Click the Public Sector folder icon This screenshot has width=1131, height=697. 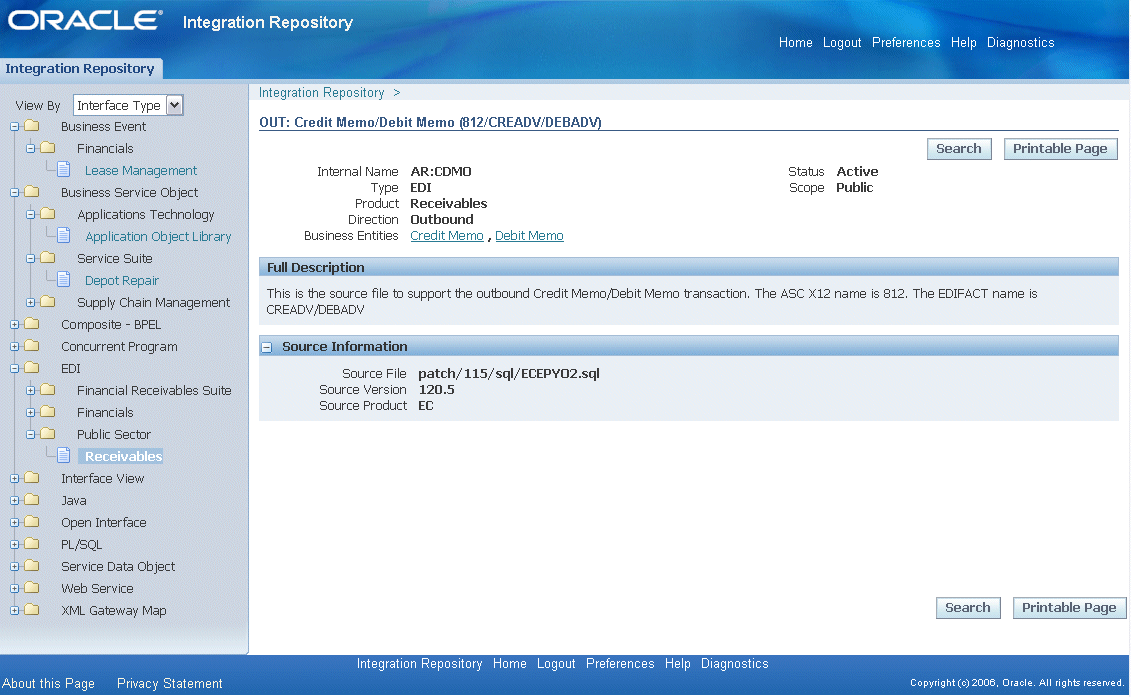[x=48, y=434]
